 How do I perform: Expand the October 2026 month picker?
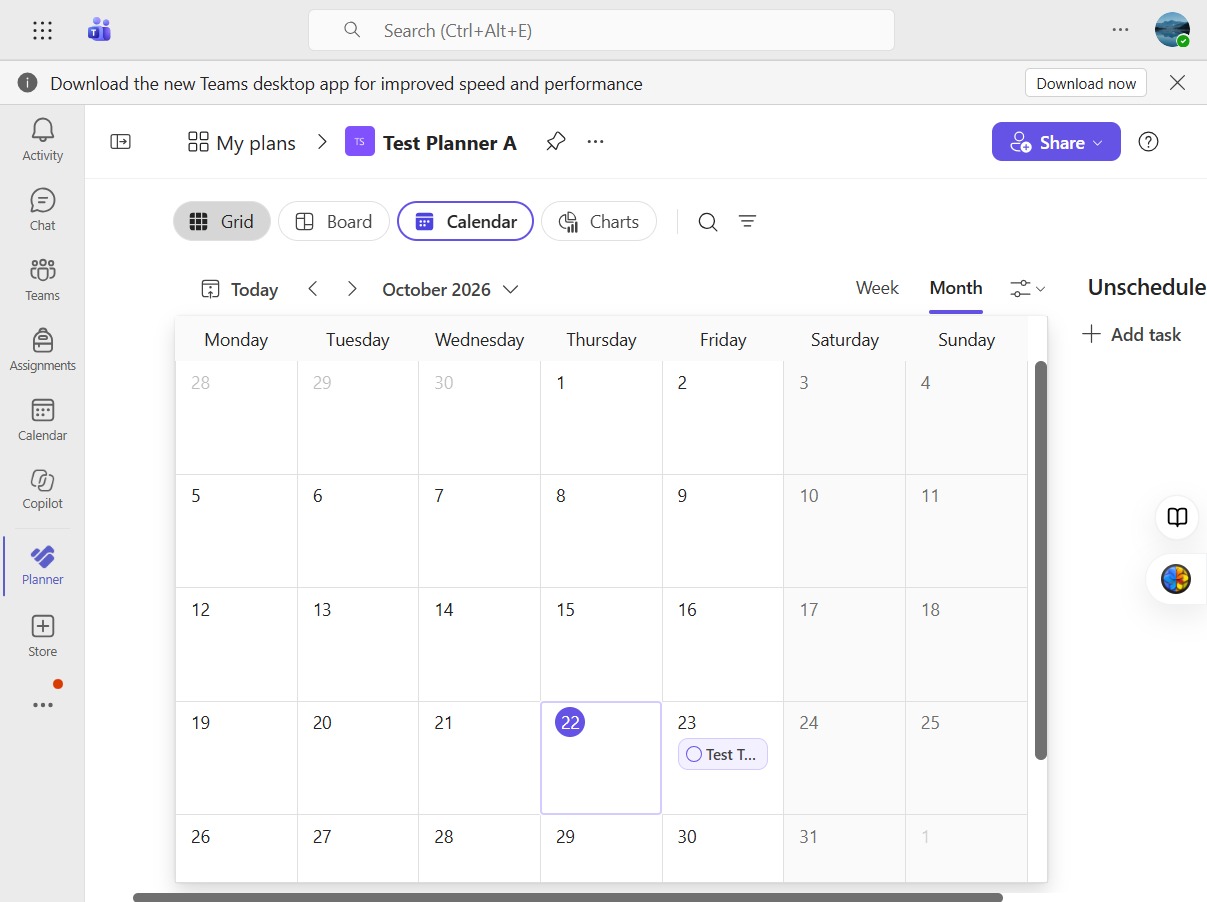(451, 289)
